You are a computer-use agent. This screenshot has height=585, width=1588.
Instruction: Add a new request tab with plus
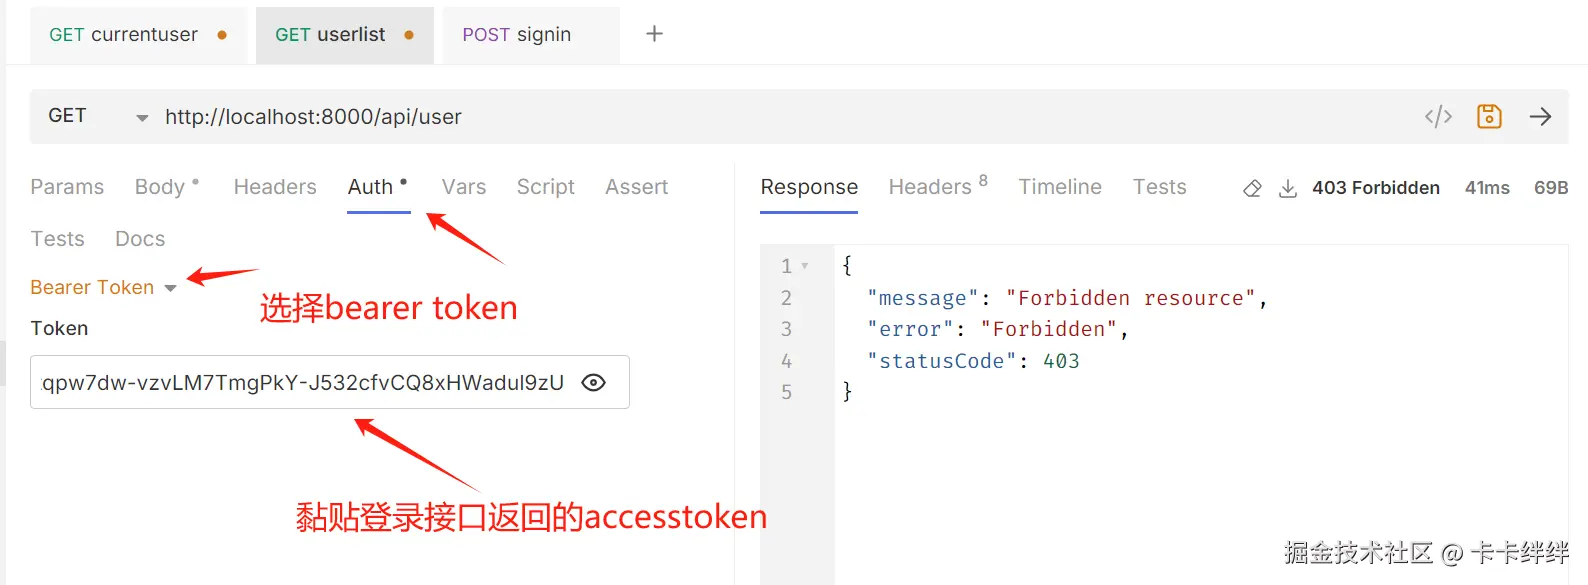654,34
